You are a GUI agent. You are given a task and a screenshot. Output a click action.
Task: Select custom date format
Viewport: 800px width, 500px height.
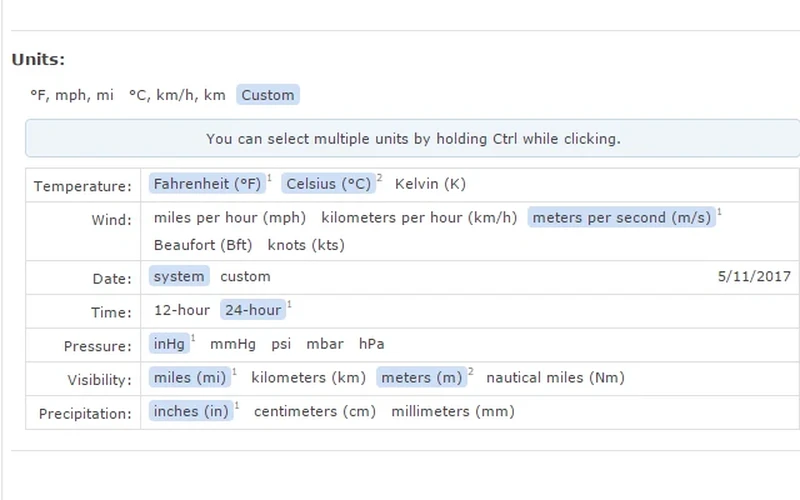click(x=245, y=276)
